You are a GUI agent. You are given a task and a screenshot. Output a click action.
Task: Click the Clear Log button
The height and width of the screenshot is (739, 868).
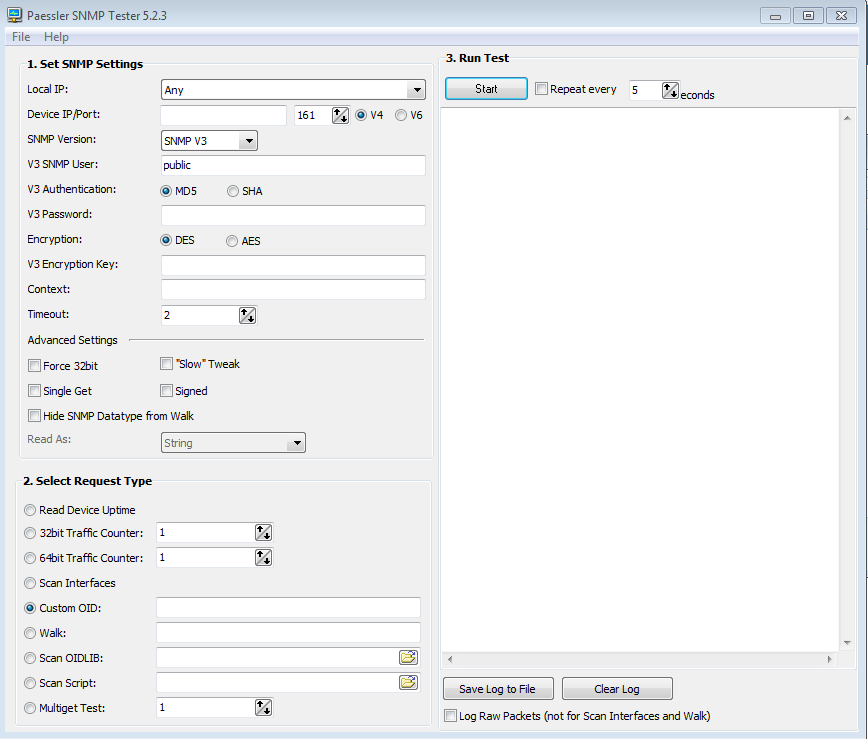click(x=617, y=689)
